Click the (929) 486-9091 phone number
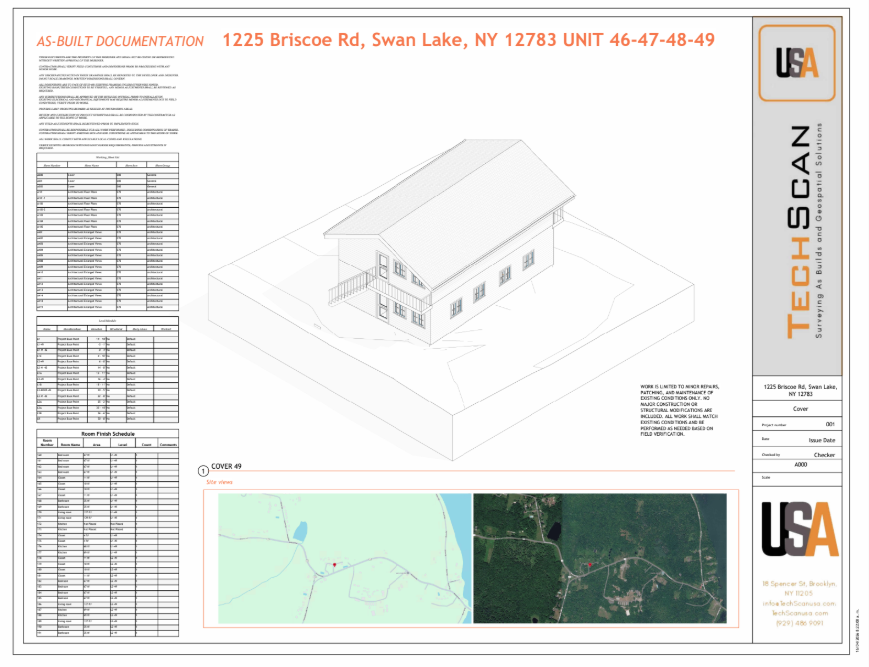The width and height of the screenshot is (869, 667). pyautogui.click(x=798, y=622)
